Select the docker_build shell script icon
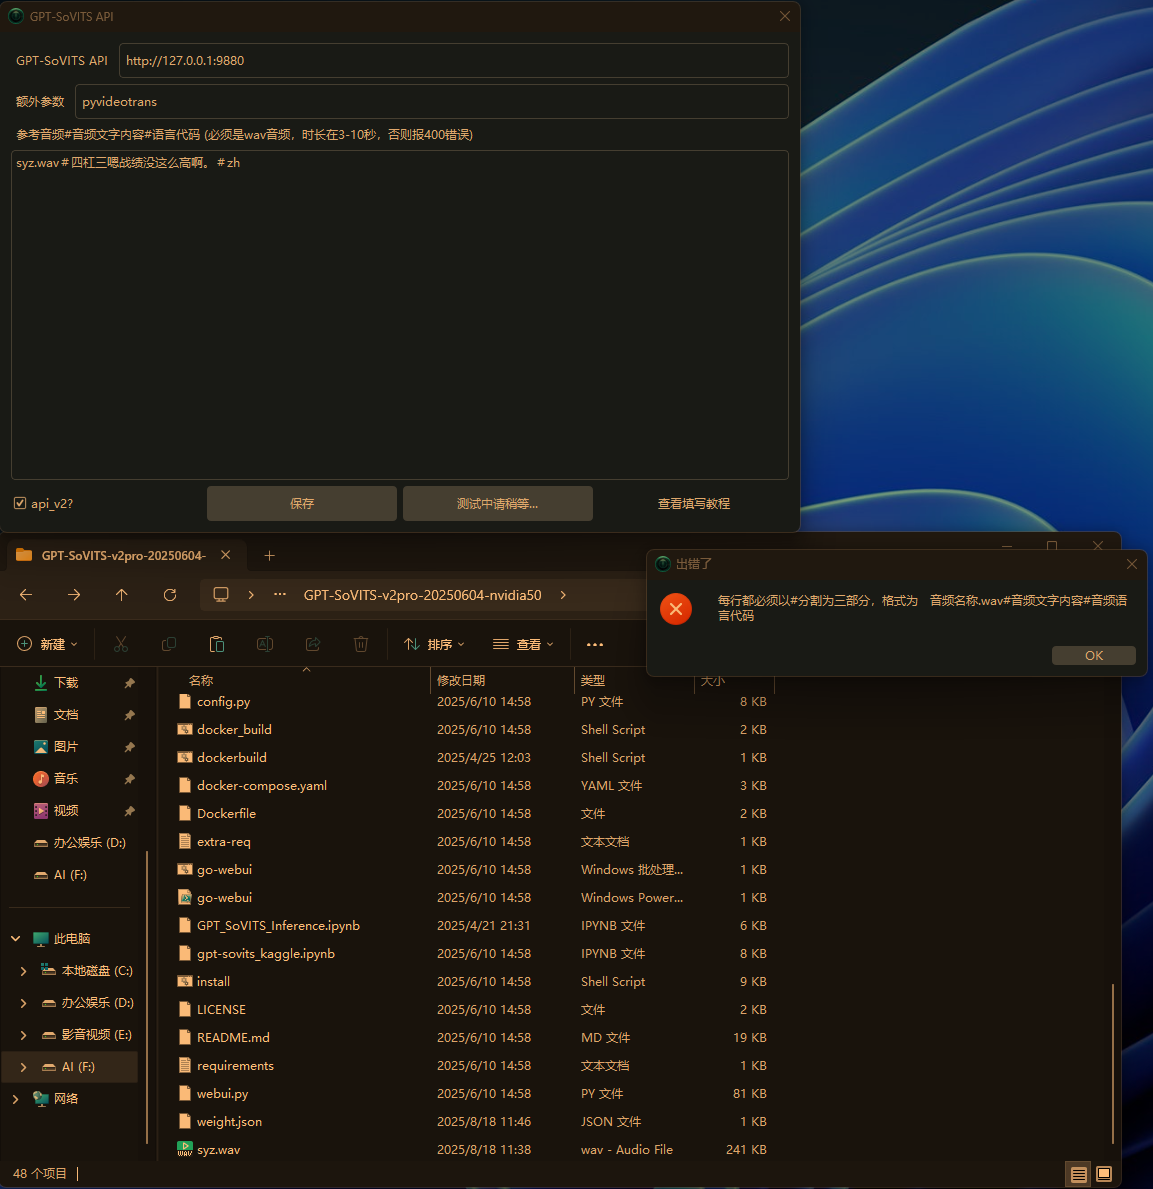Viewport: 1153px width, 1189px height. click(184, 729)
